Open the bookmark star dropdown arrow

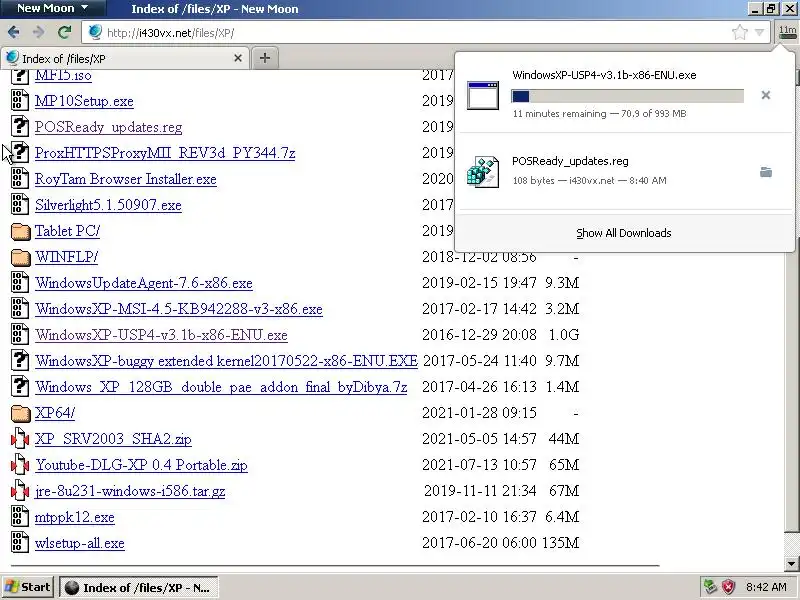(x=760, y=33)
